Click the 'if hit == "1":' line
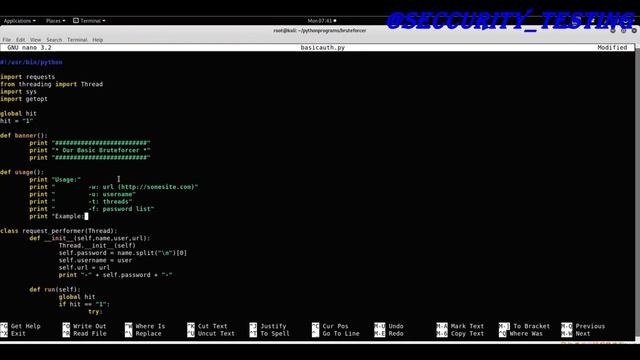The width and height of the screenshot is (640, 360). 84,304
